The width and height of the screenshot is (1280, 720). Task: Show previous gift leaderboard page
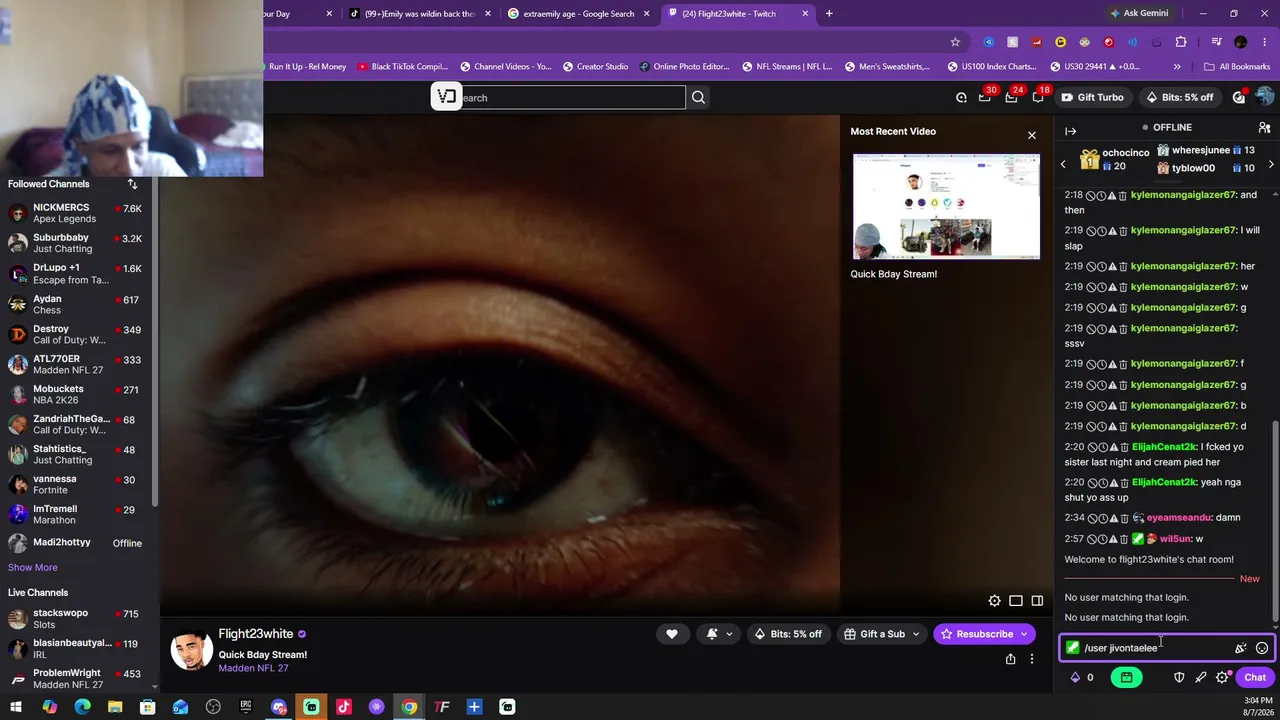click(1063, 163)
